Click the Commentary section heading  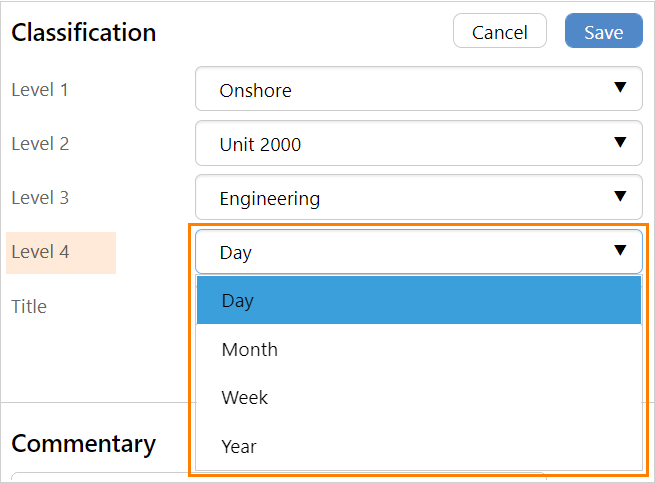[x=84, y=443]
